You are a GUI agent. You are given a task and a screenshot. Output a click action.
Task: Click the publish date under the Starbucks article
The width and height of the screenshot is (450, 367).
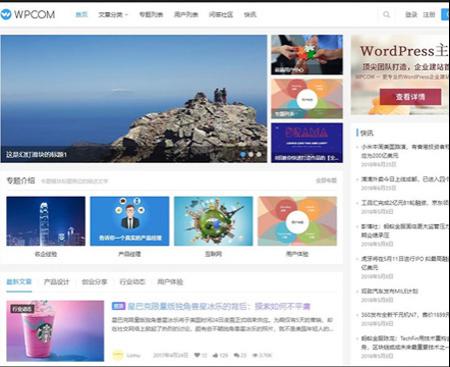pyautogui.click(x=170, y=355)
